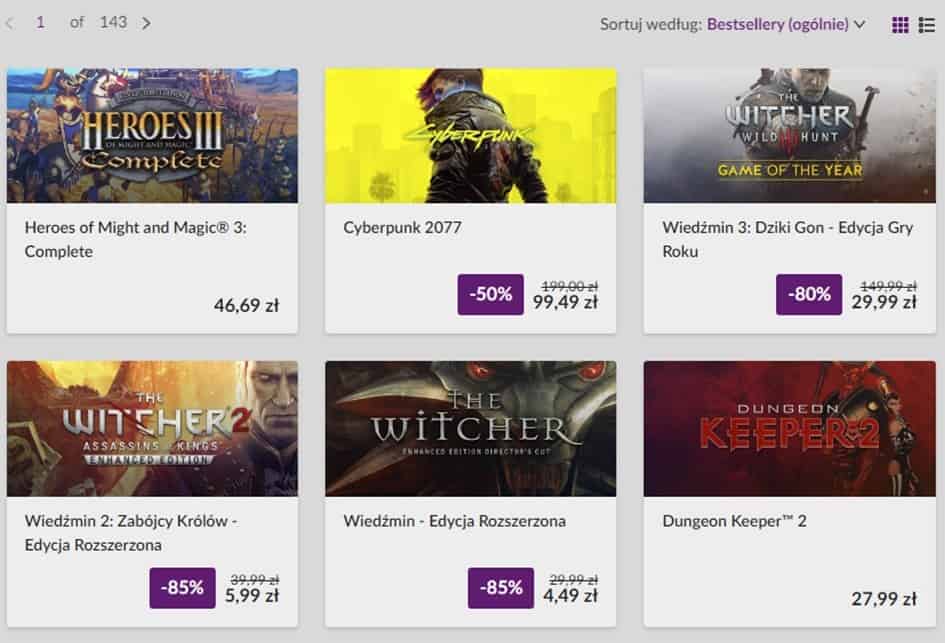Open The Witcher Enhanced Edition cover image
This screenshot has height=643, width=945.
[x=470, y=429]
